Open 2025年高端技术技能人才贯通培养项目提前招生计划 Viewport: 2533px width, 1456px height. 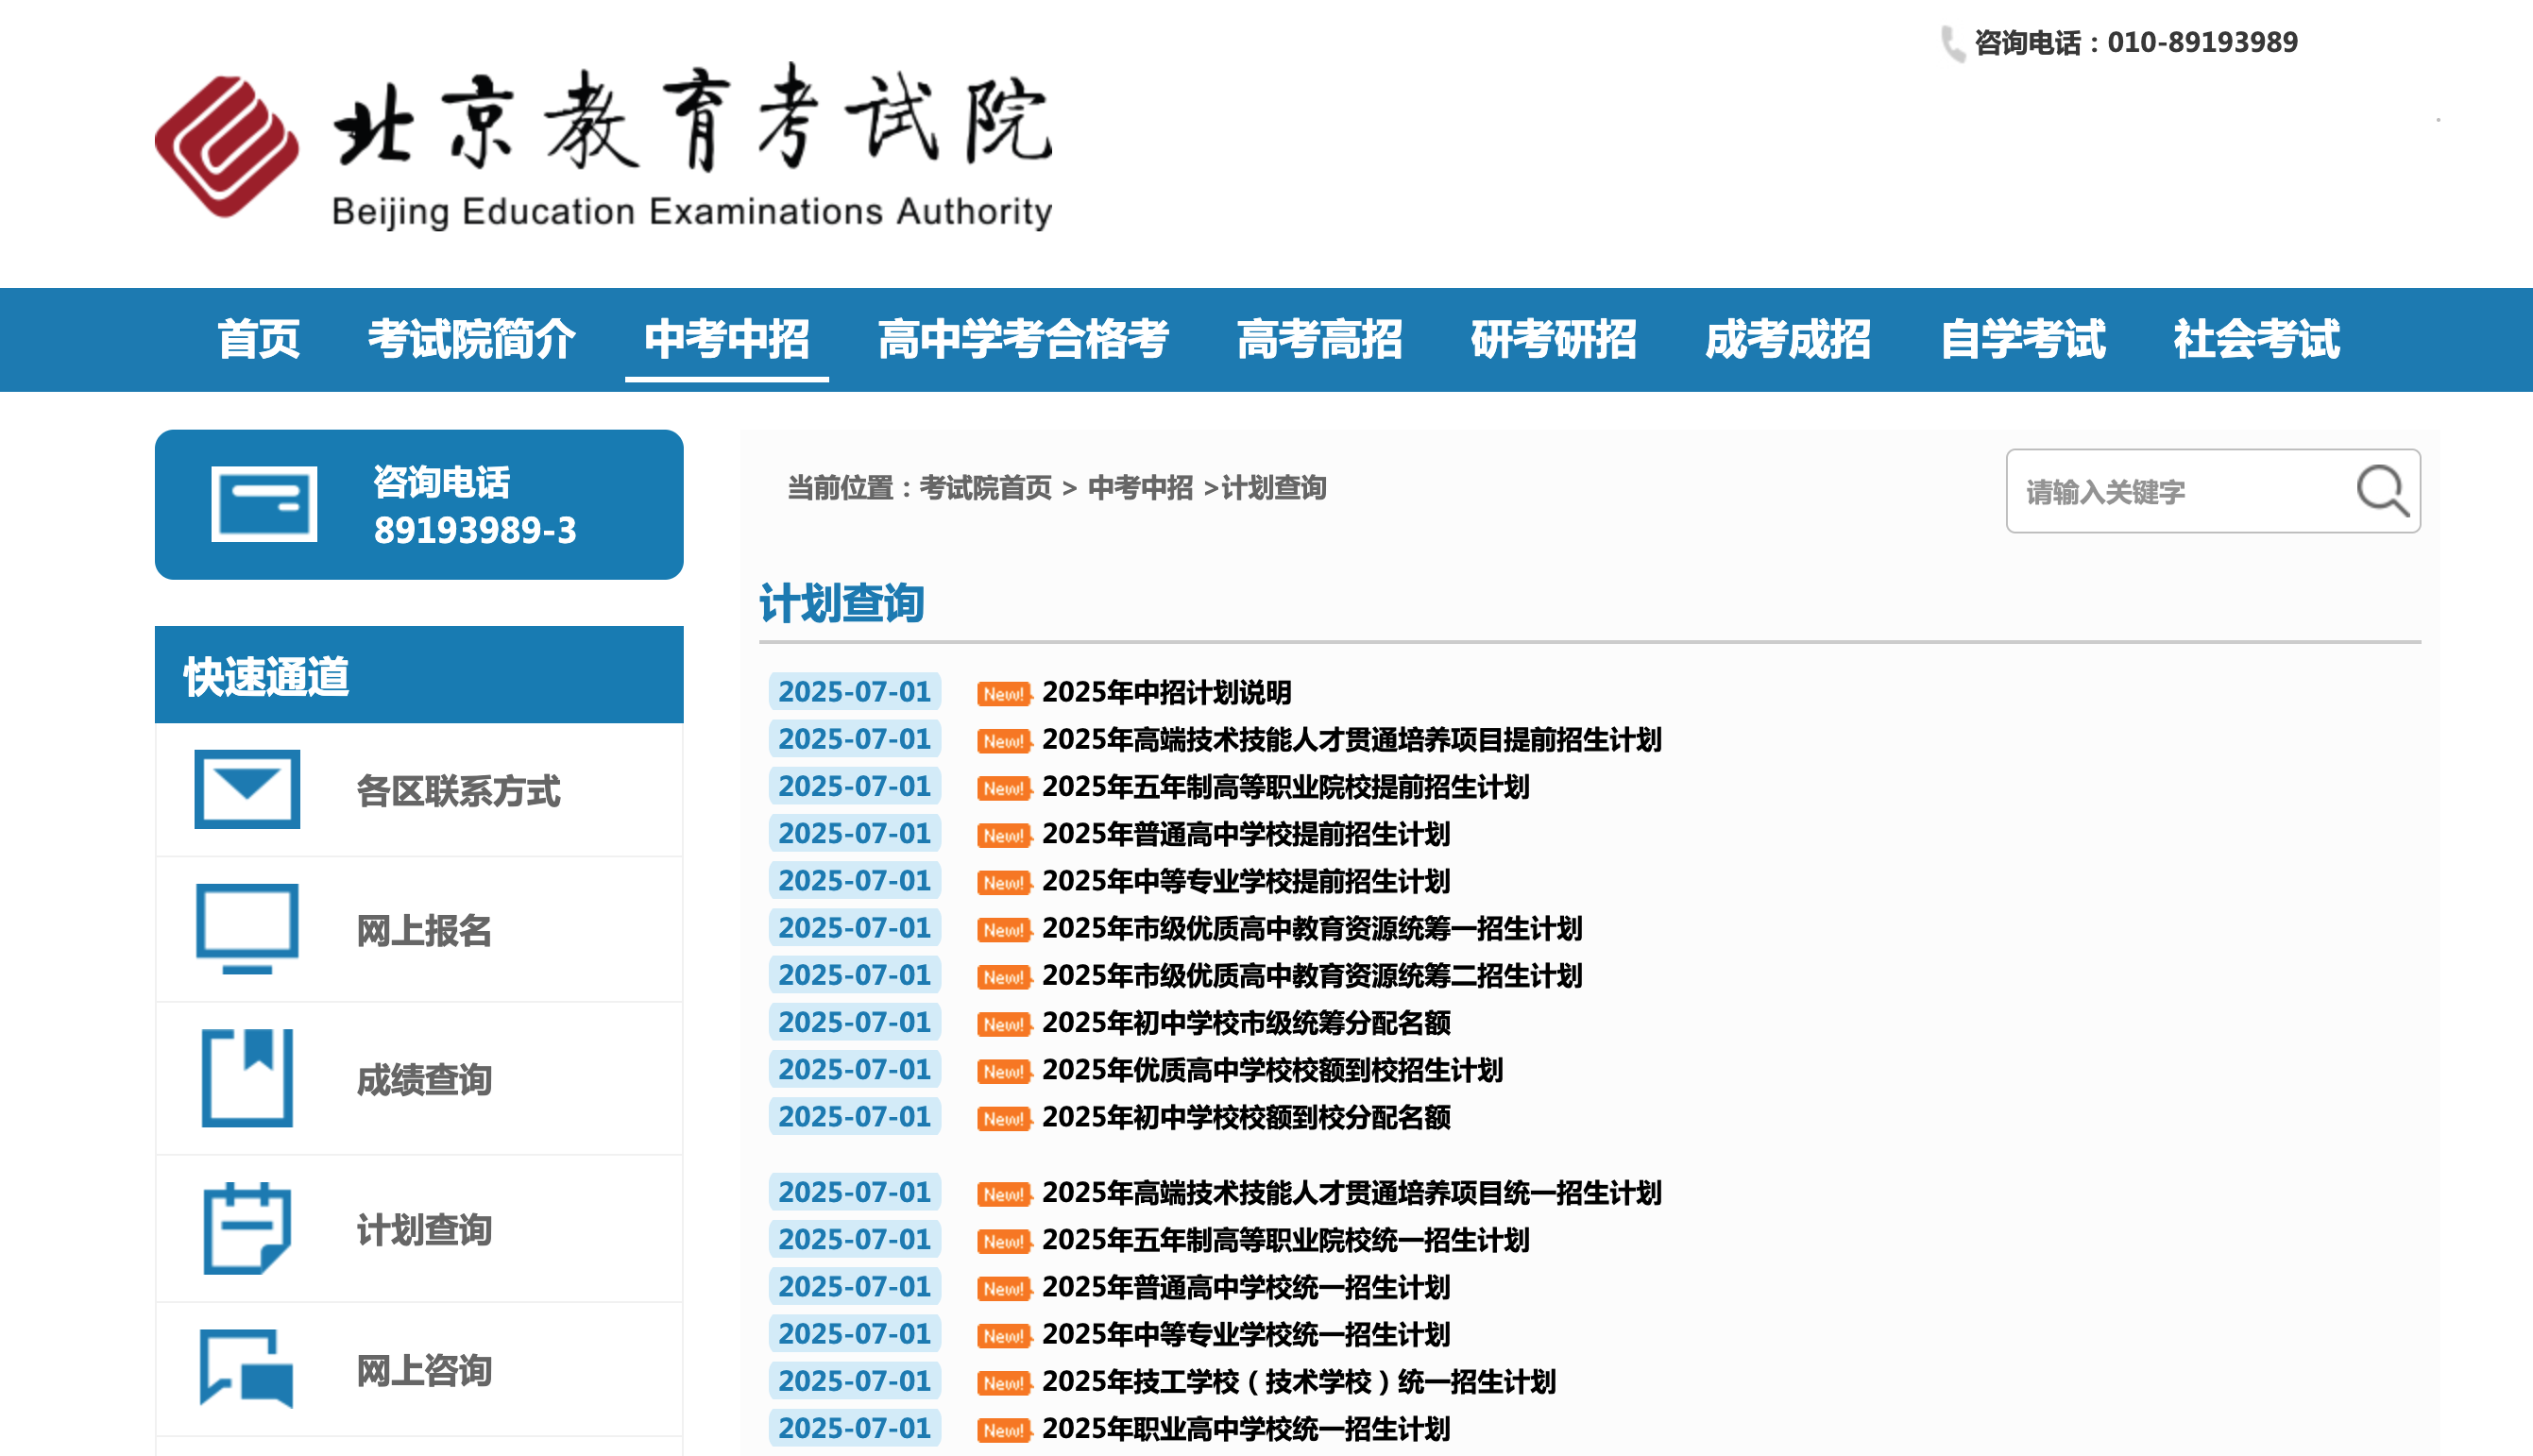tap(1351, 740)
